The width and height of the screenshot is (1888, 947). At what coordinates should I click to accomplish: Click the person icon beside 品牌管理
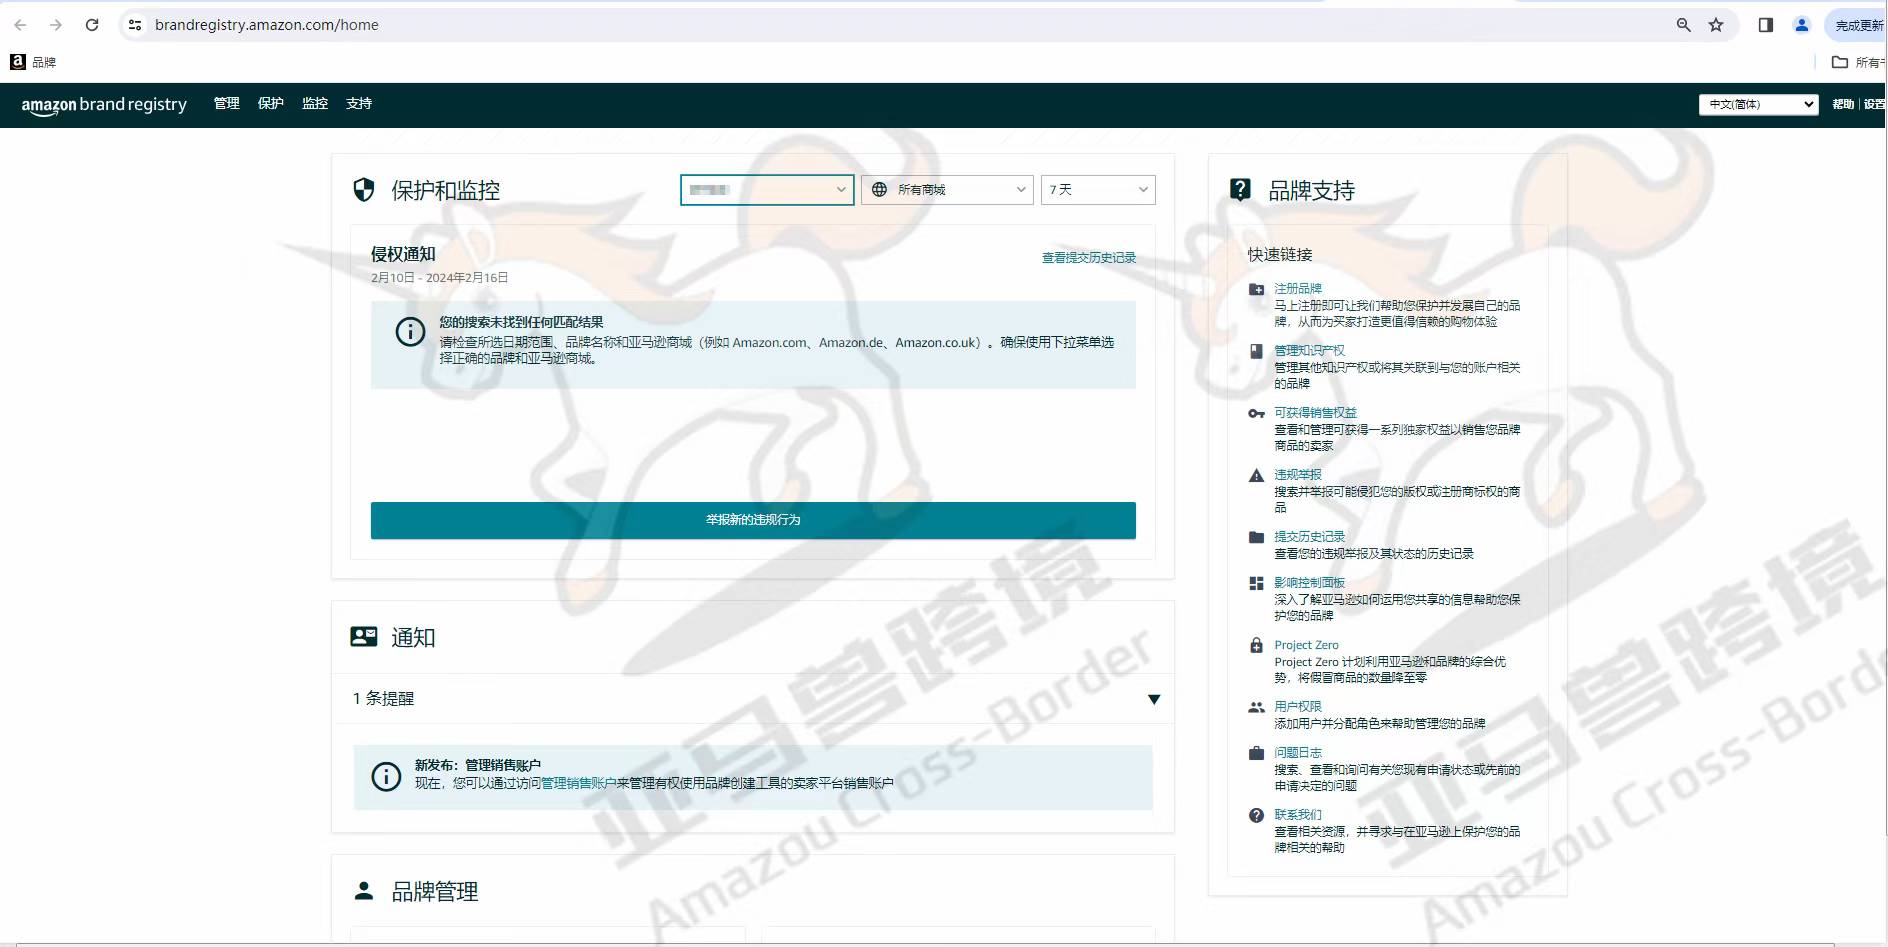pos(364,890)
